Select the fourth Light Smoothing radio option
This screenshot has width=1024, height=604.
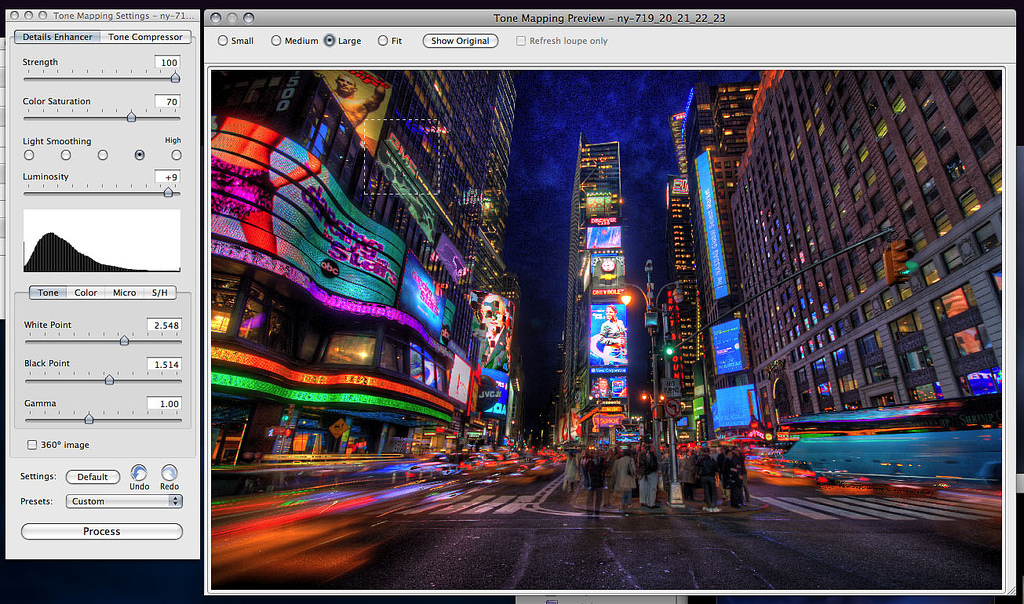click(x=139, y=155)
